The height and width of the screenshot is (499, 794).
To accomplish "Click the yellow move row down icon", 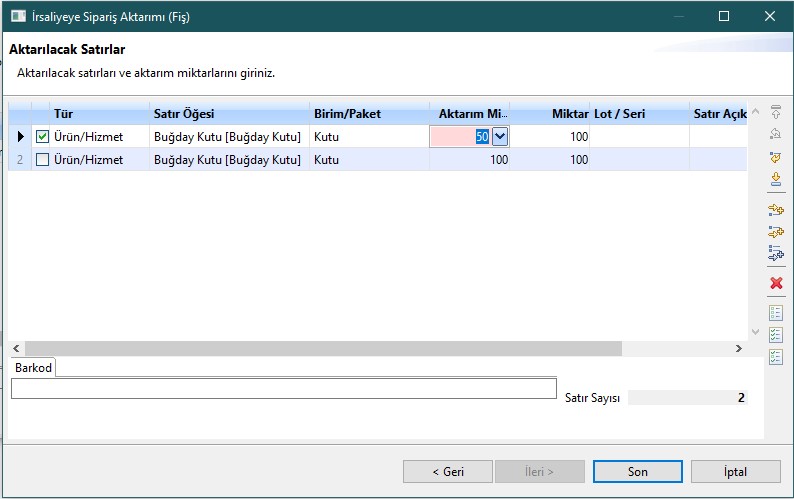I will (775, 157).
